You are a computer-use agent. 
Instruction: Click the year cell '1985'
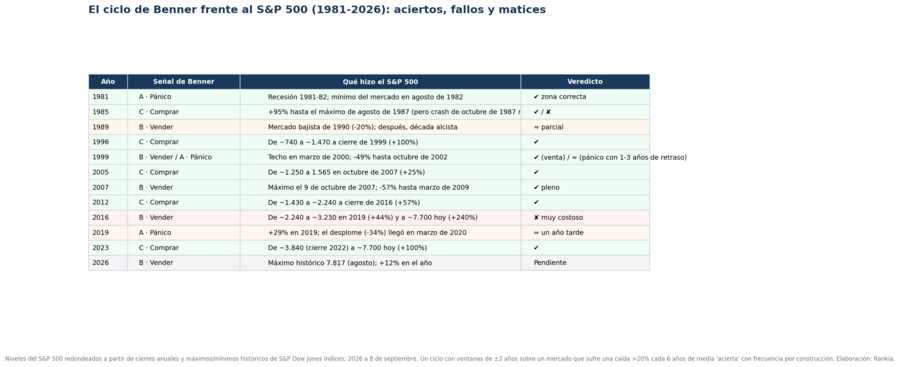(108, 112)
